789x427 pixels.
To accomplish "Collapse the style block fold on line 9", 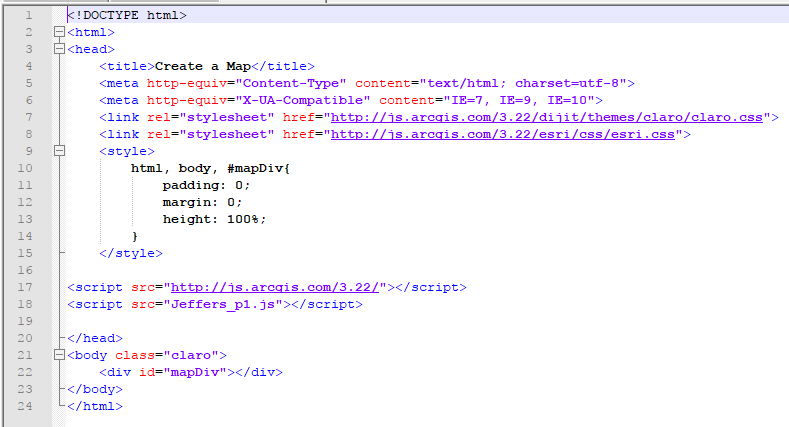I will click(59, 151).
